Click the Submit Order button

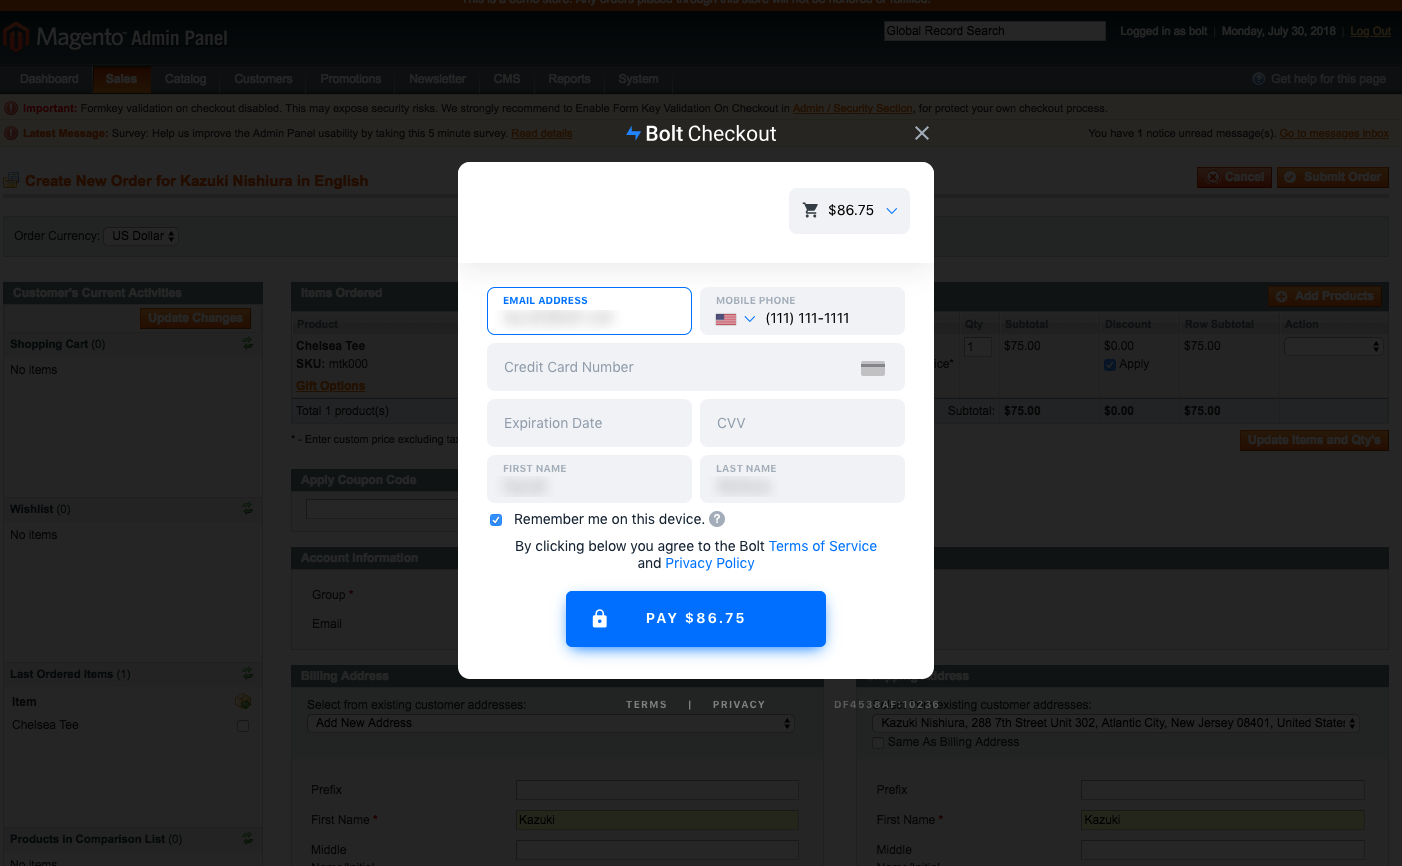pyautogui.click(x=1332, y=177)
